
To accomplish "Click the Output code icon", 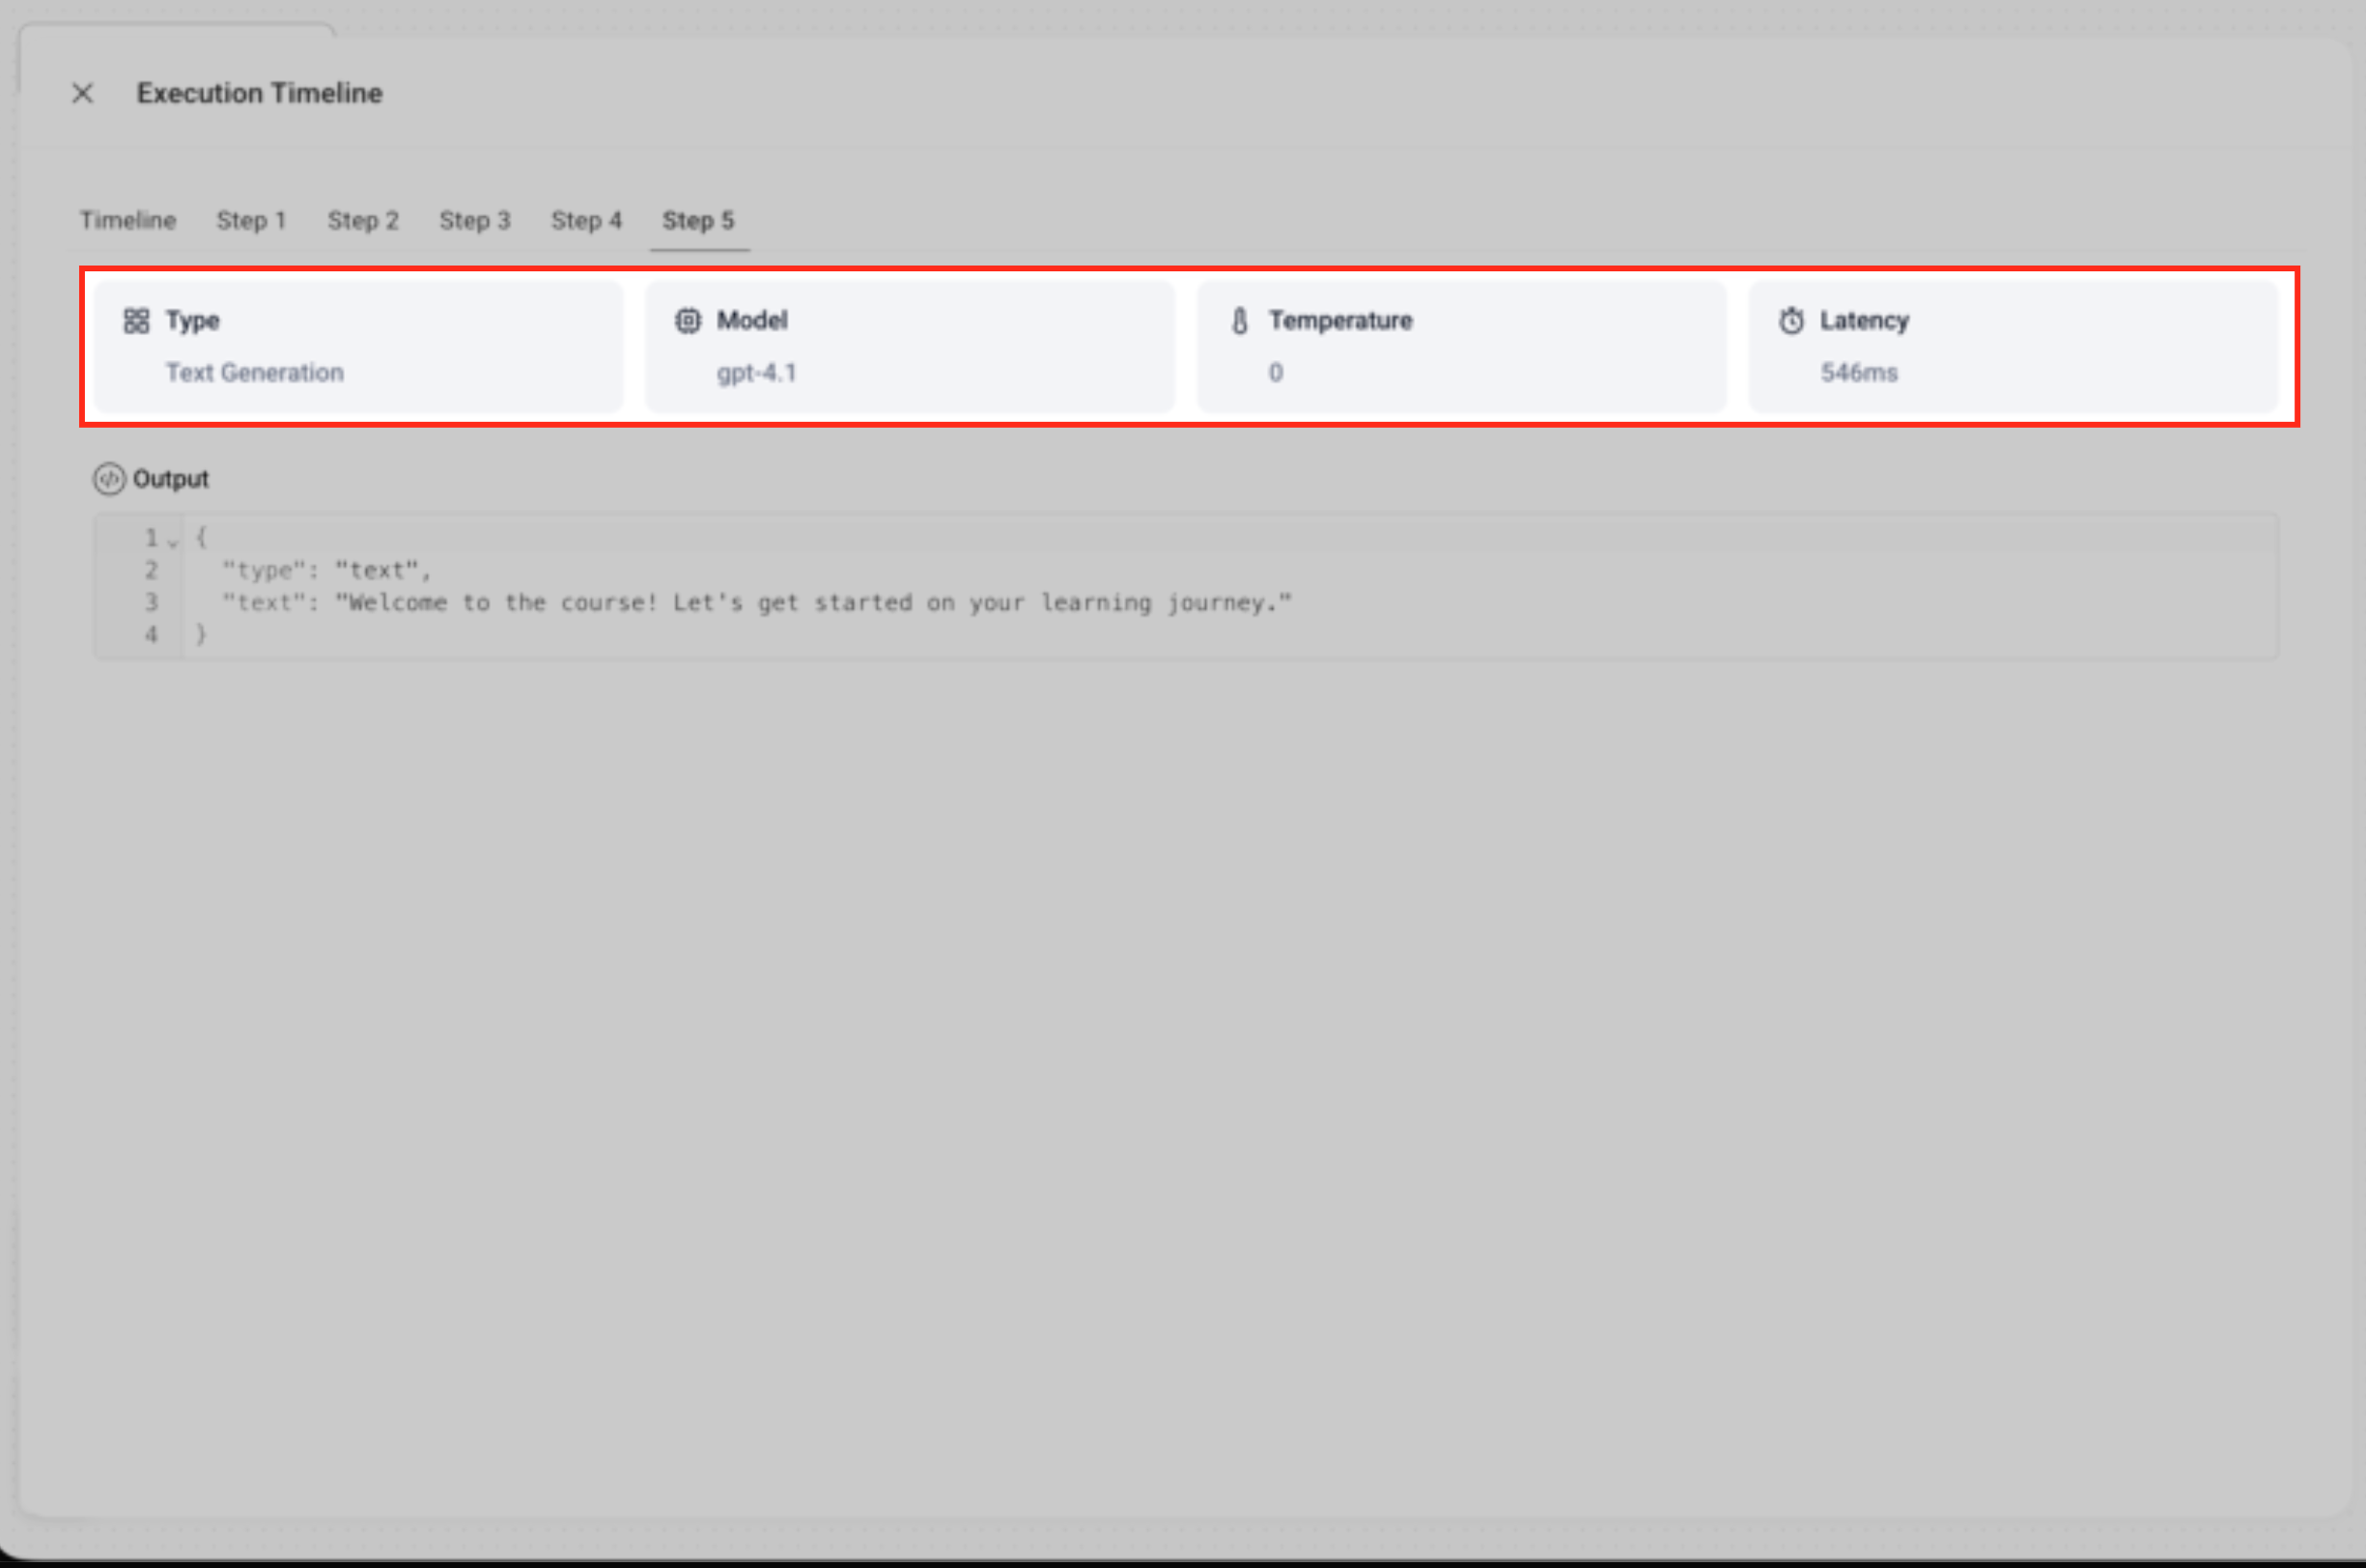I will point(109,479).
